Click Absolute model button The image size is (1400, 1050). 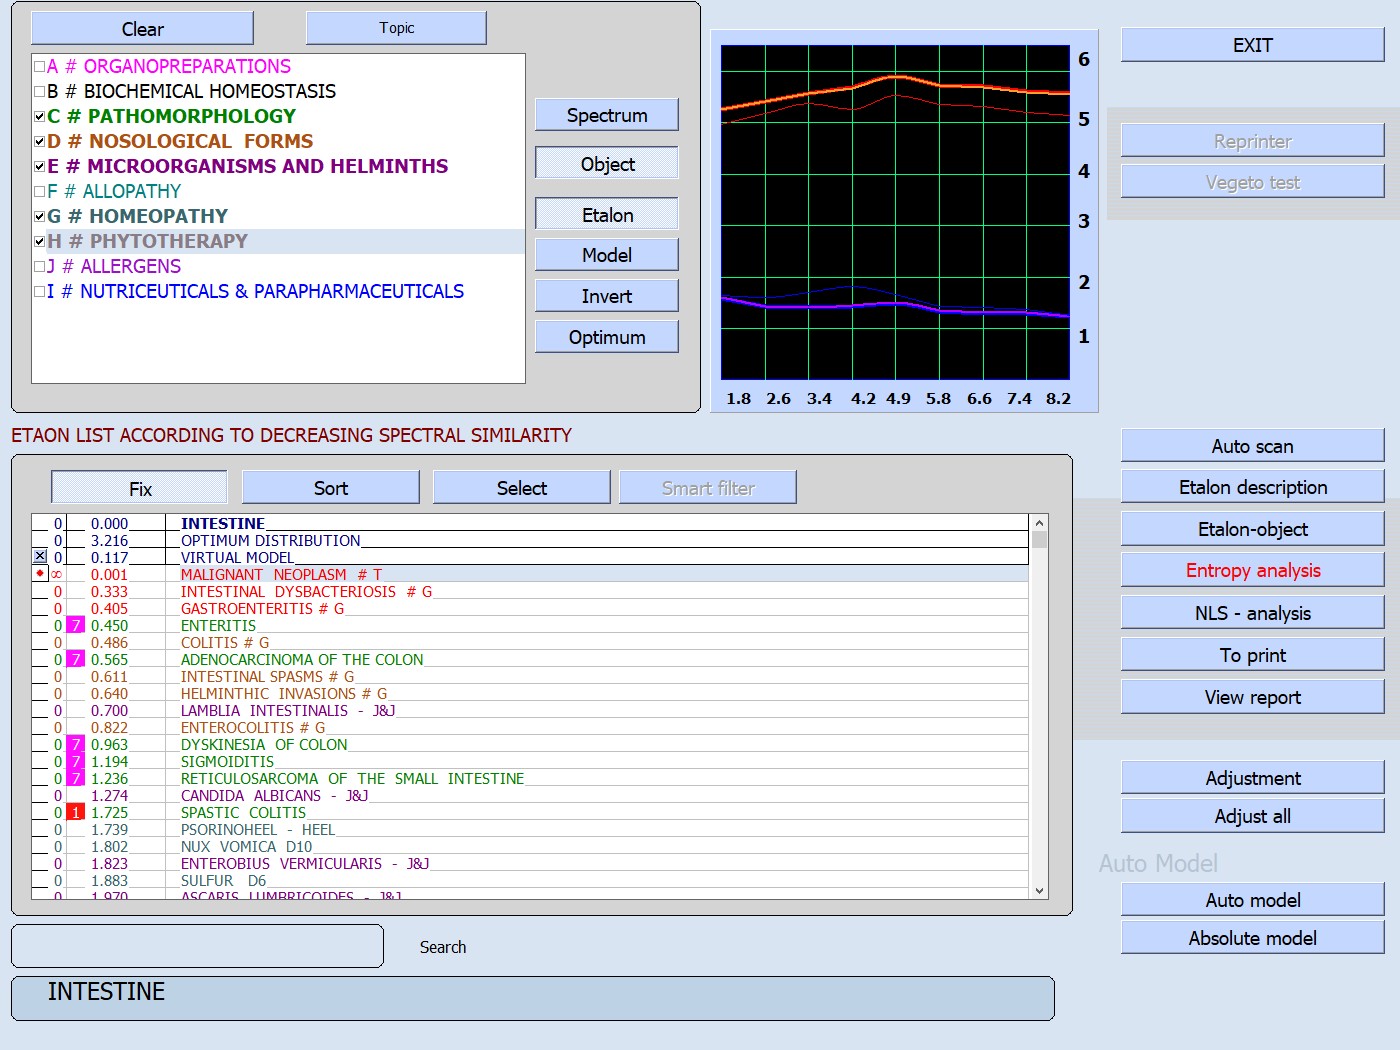click(1252, 938)
